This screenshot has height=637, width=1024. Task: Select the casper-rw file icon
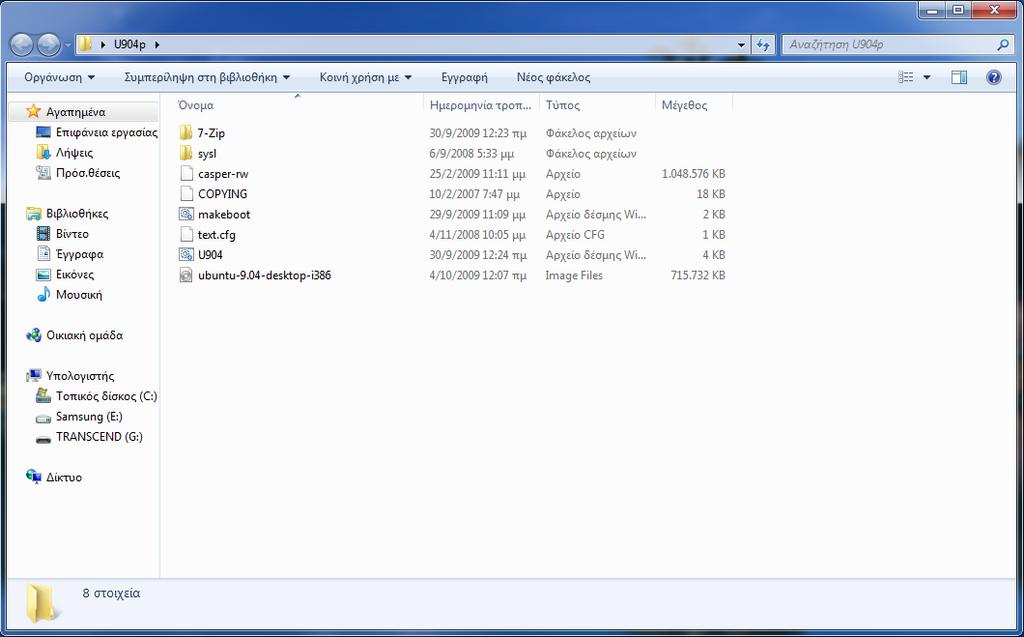[186, 174]
